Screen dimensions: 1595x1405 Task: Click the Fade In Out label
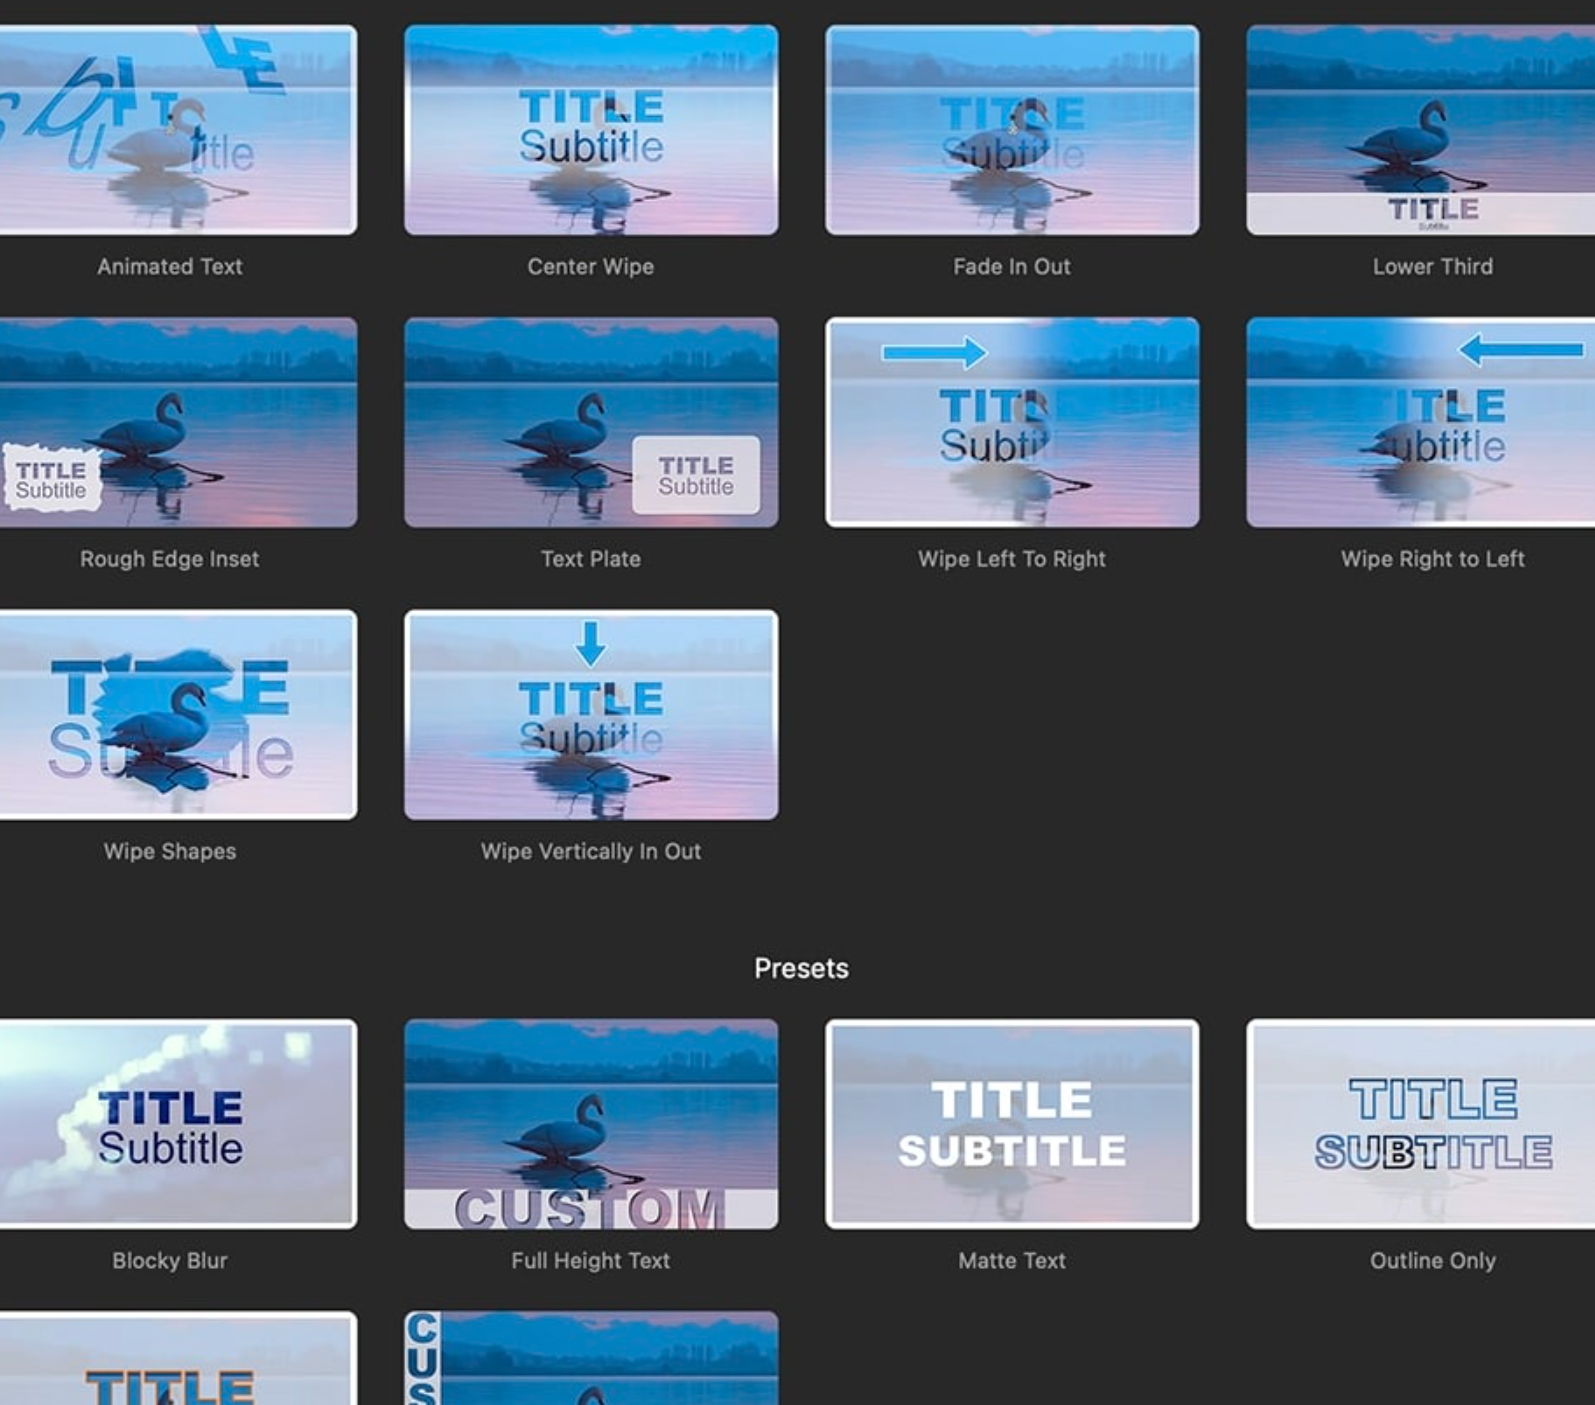pyautogui.click(x=1012, y=267)
